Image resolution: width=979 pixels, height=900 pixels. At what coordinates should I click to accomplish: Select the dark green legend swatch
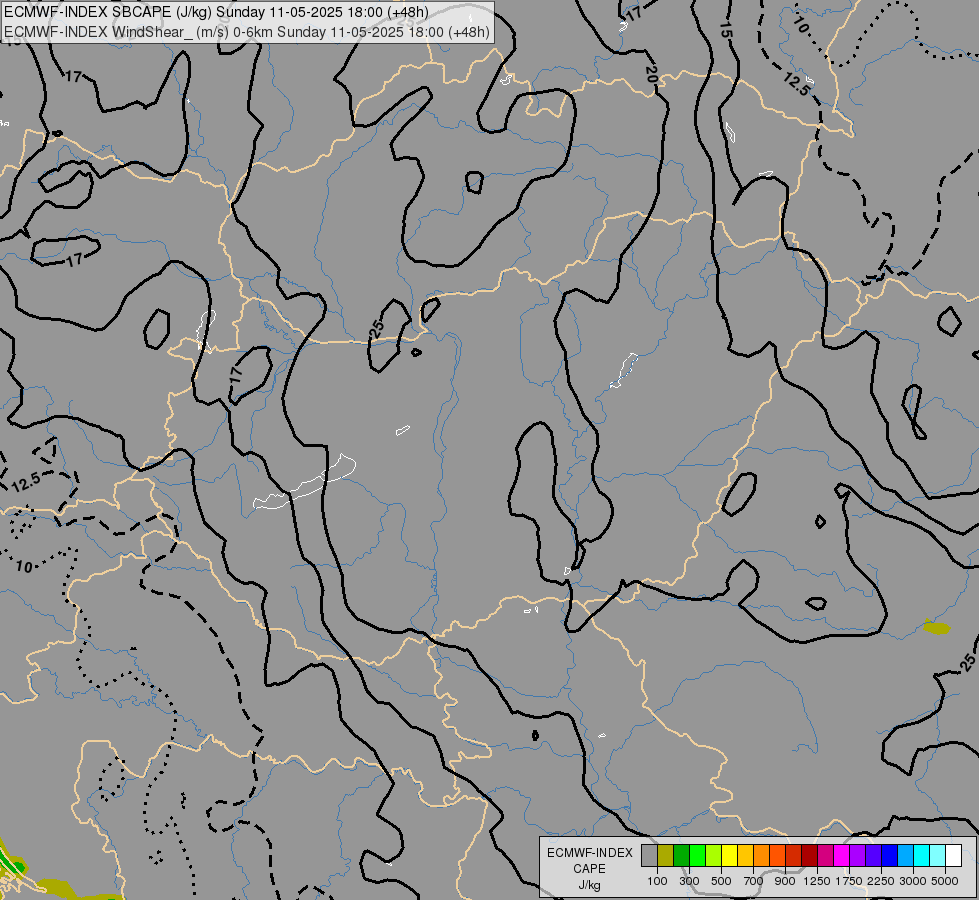coord(681,856)
